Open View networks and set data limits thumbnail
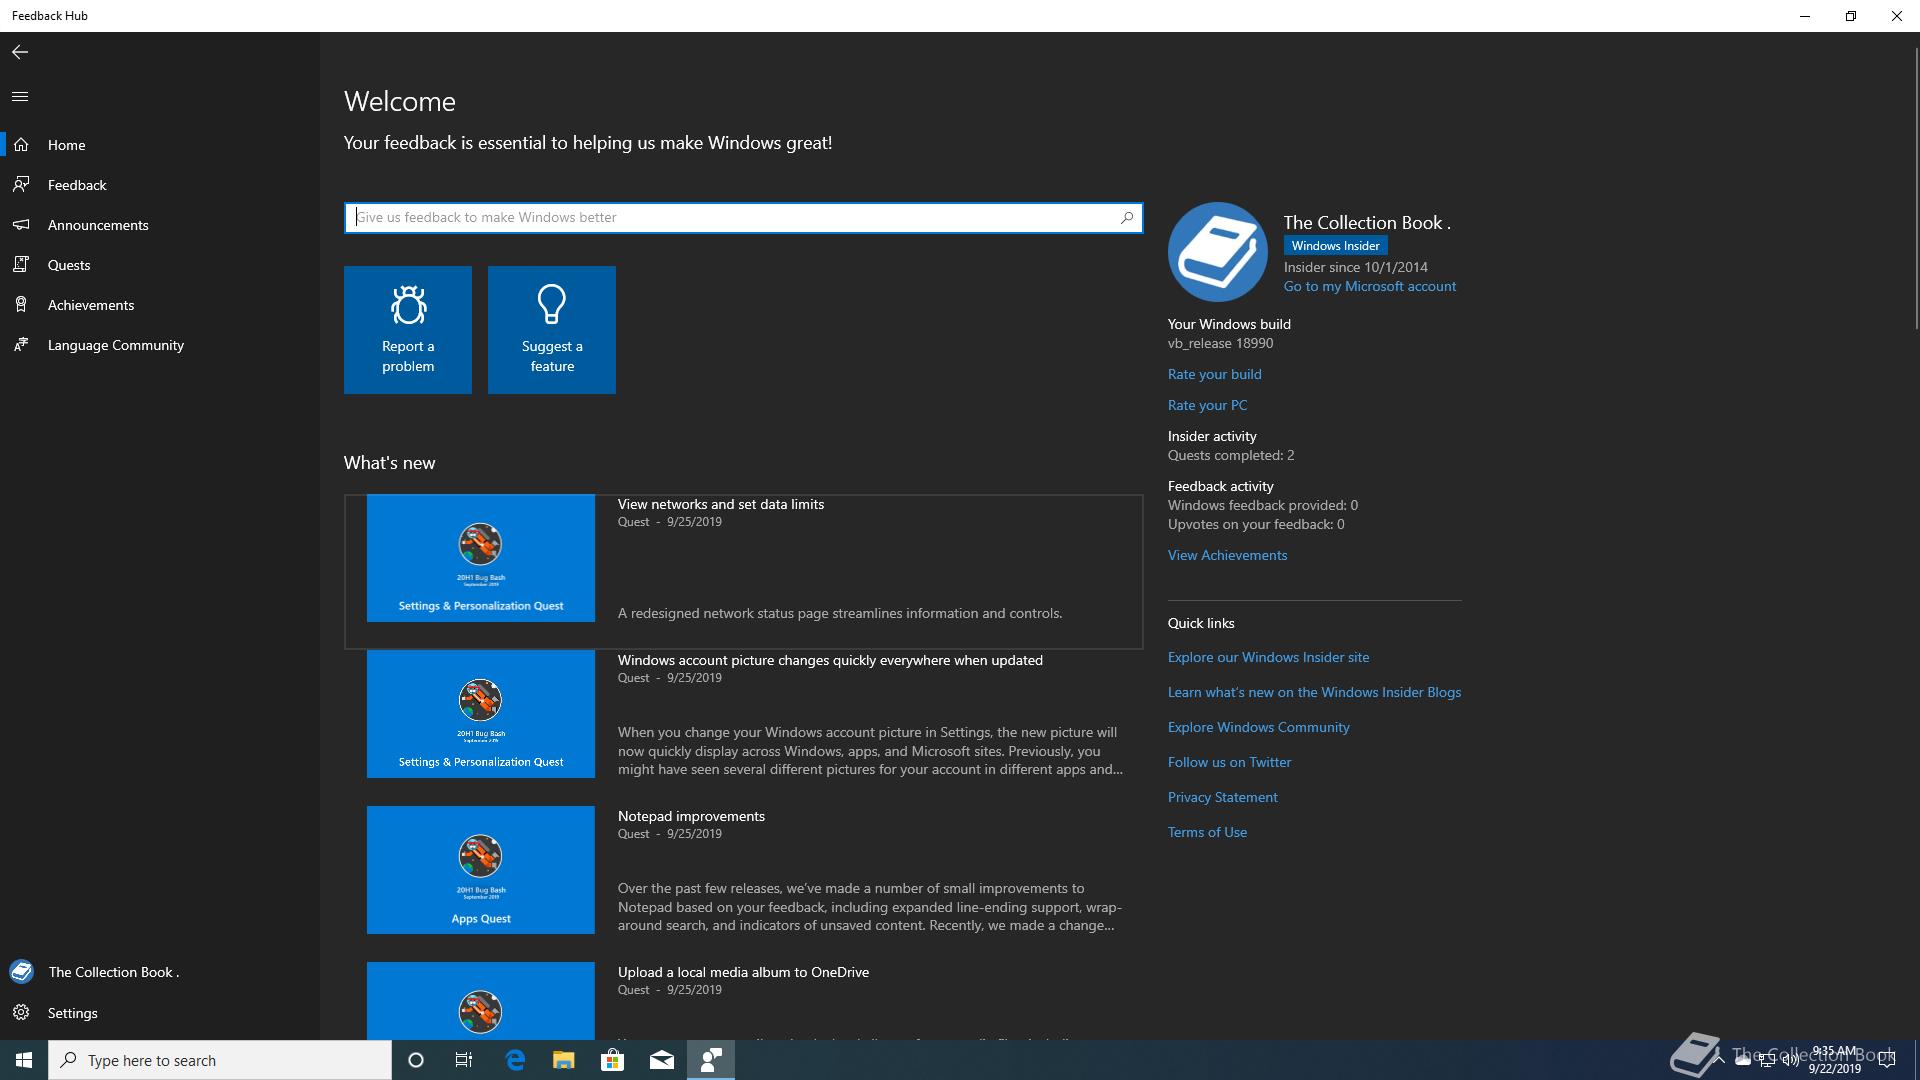Screen dimensions: 1920x1080 click(x=481, y=558)
